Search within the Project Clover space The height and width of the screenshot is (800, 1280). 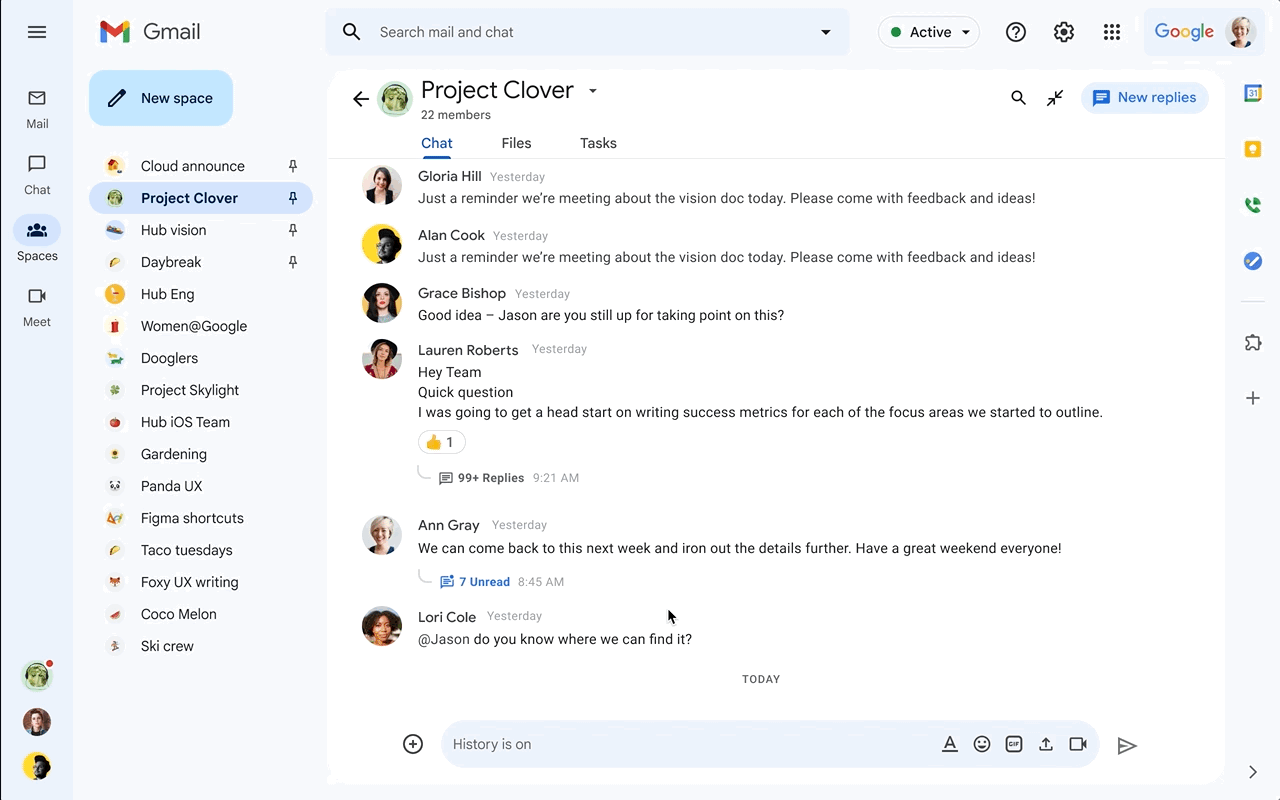(1018, 98)
